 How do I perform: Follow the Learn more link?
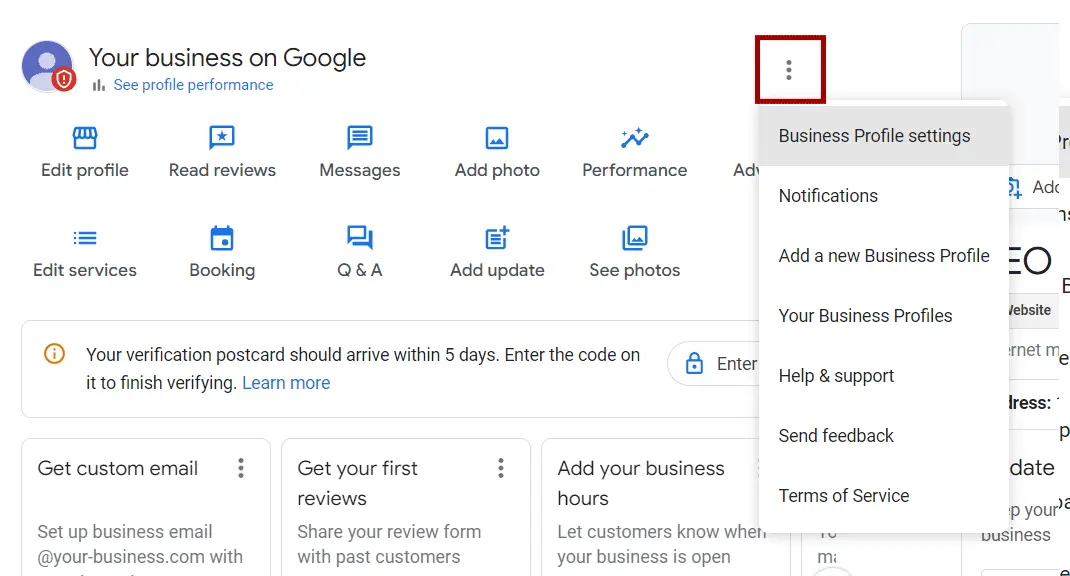286,383
